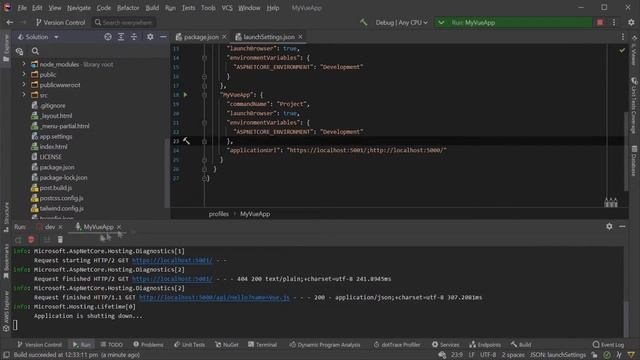Image resolution: width=640 pixels, height=360 pixels.
Task: Open the Refactor menu
Action: (x=128, y=8)
